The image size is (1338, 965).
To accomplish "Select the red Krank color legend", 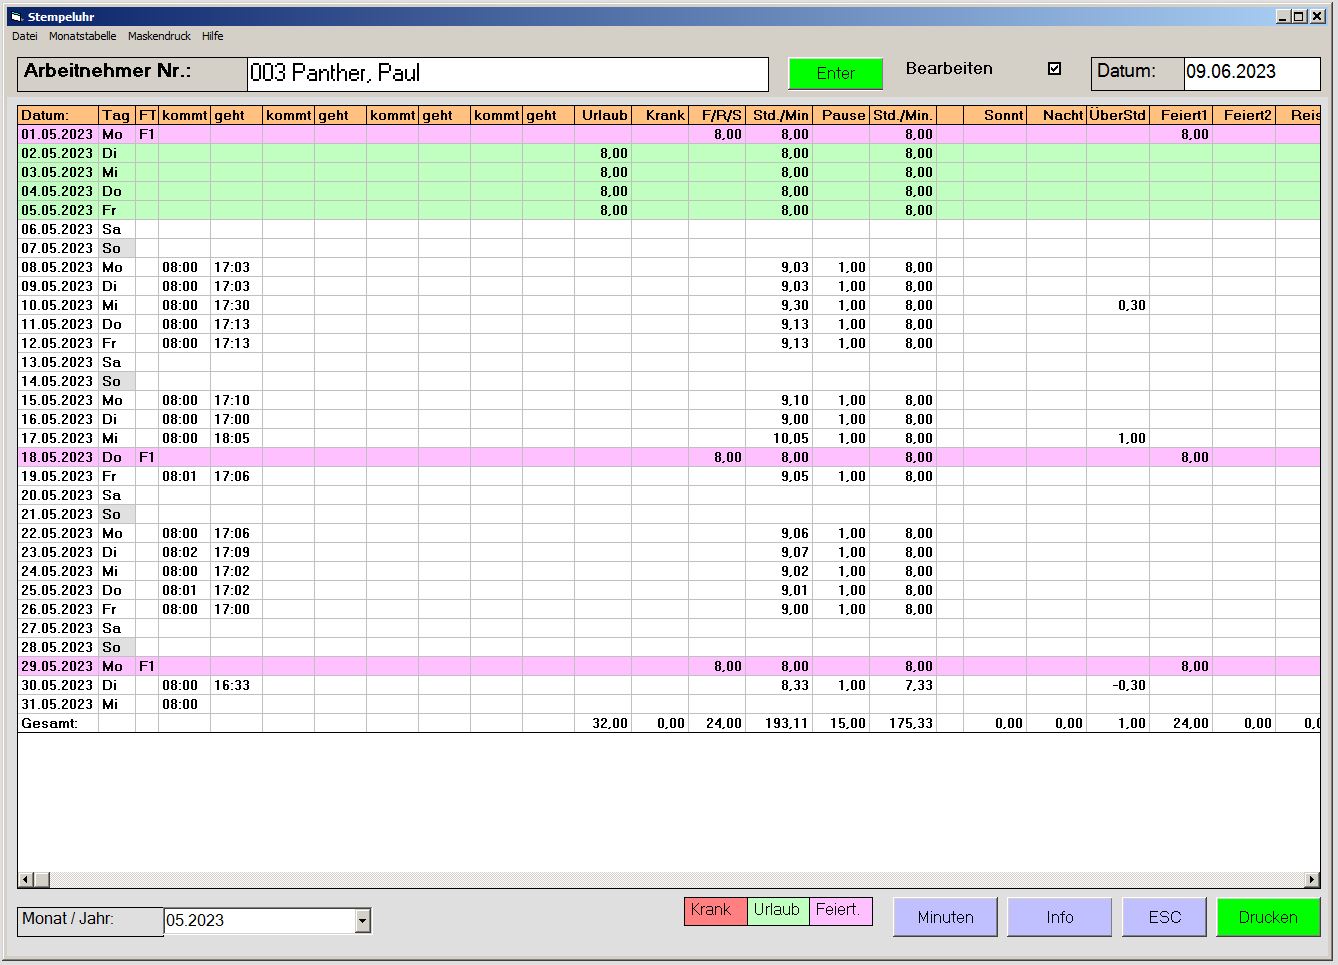I will 715,910.
